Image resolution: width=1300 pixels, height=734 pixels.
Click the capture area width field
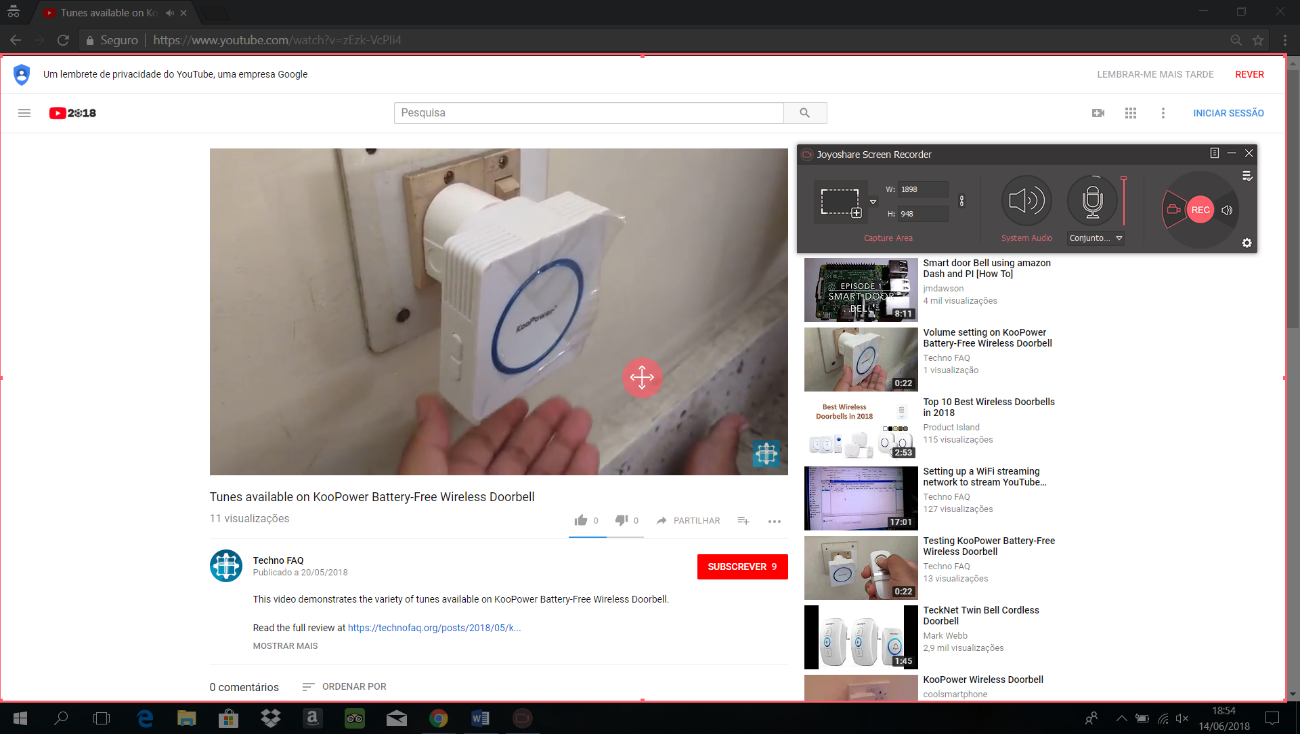click(921, 189)
